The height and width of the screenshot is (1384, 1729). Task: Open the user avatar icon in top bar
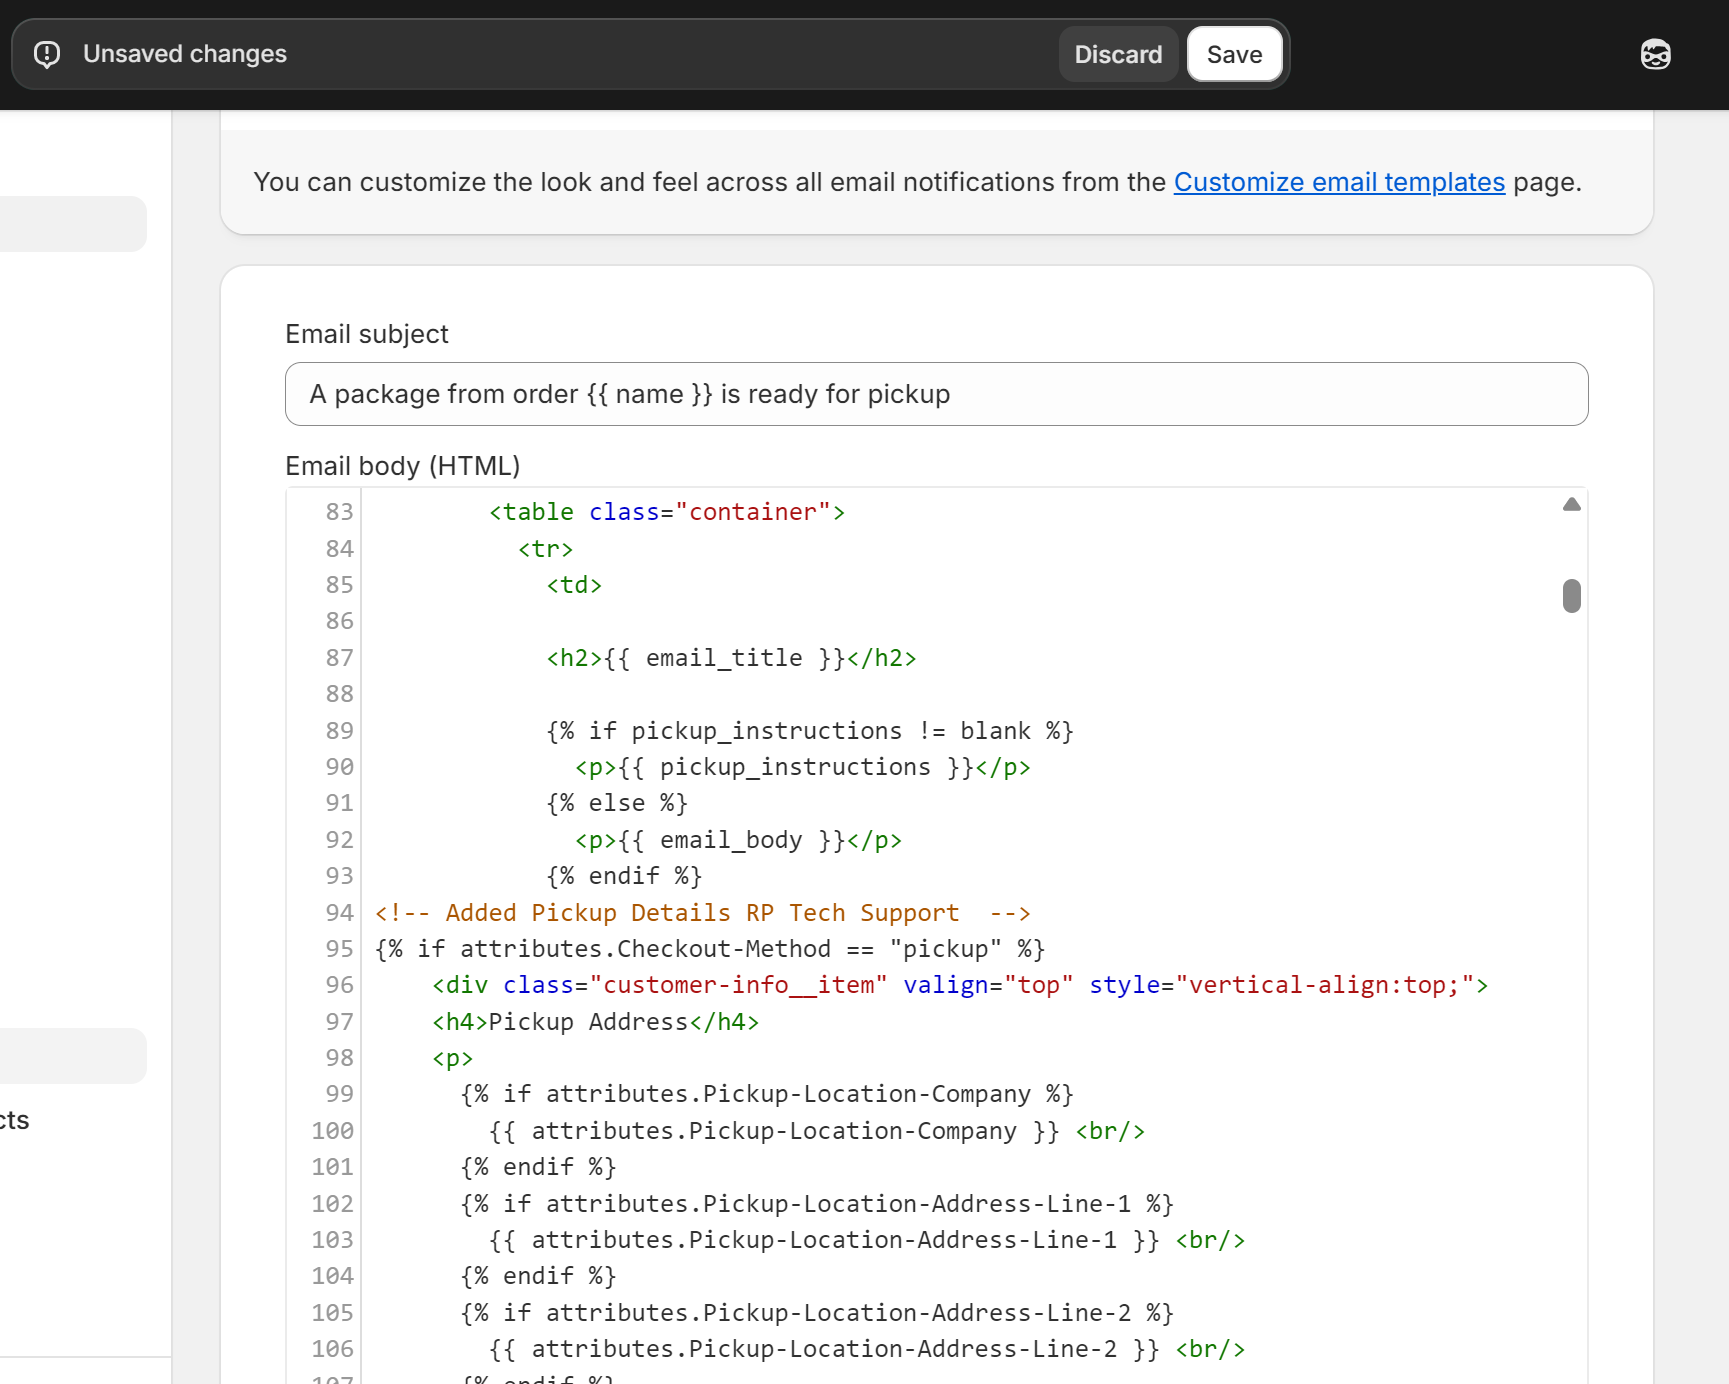(x=1655, y=54)
